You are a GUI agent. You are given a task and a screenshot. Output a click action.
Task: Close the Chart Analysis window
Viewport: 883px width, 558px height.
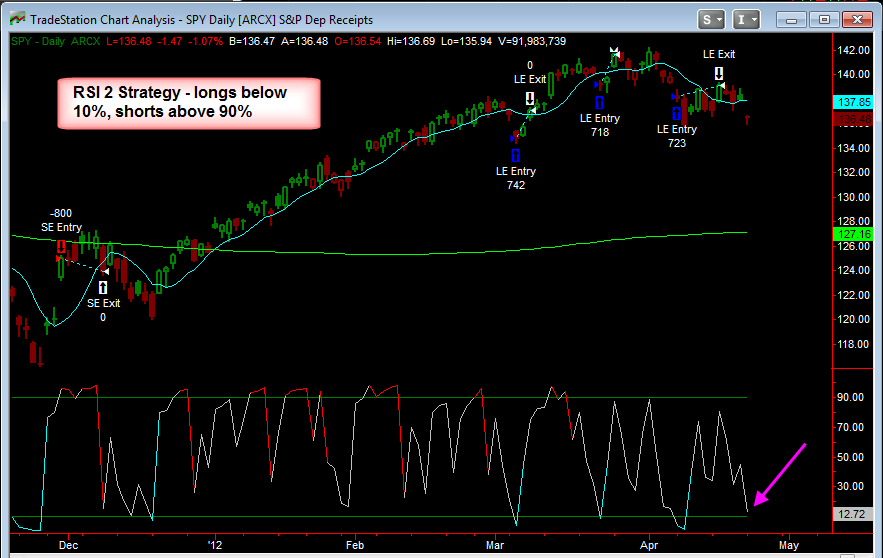pos(857,20)
